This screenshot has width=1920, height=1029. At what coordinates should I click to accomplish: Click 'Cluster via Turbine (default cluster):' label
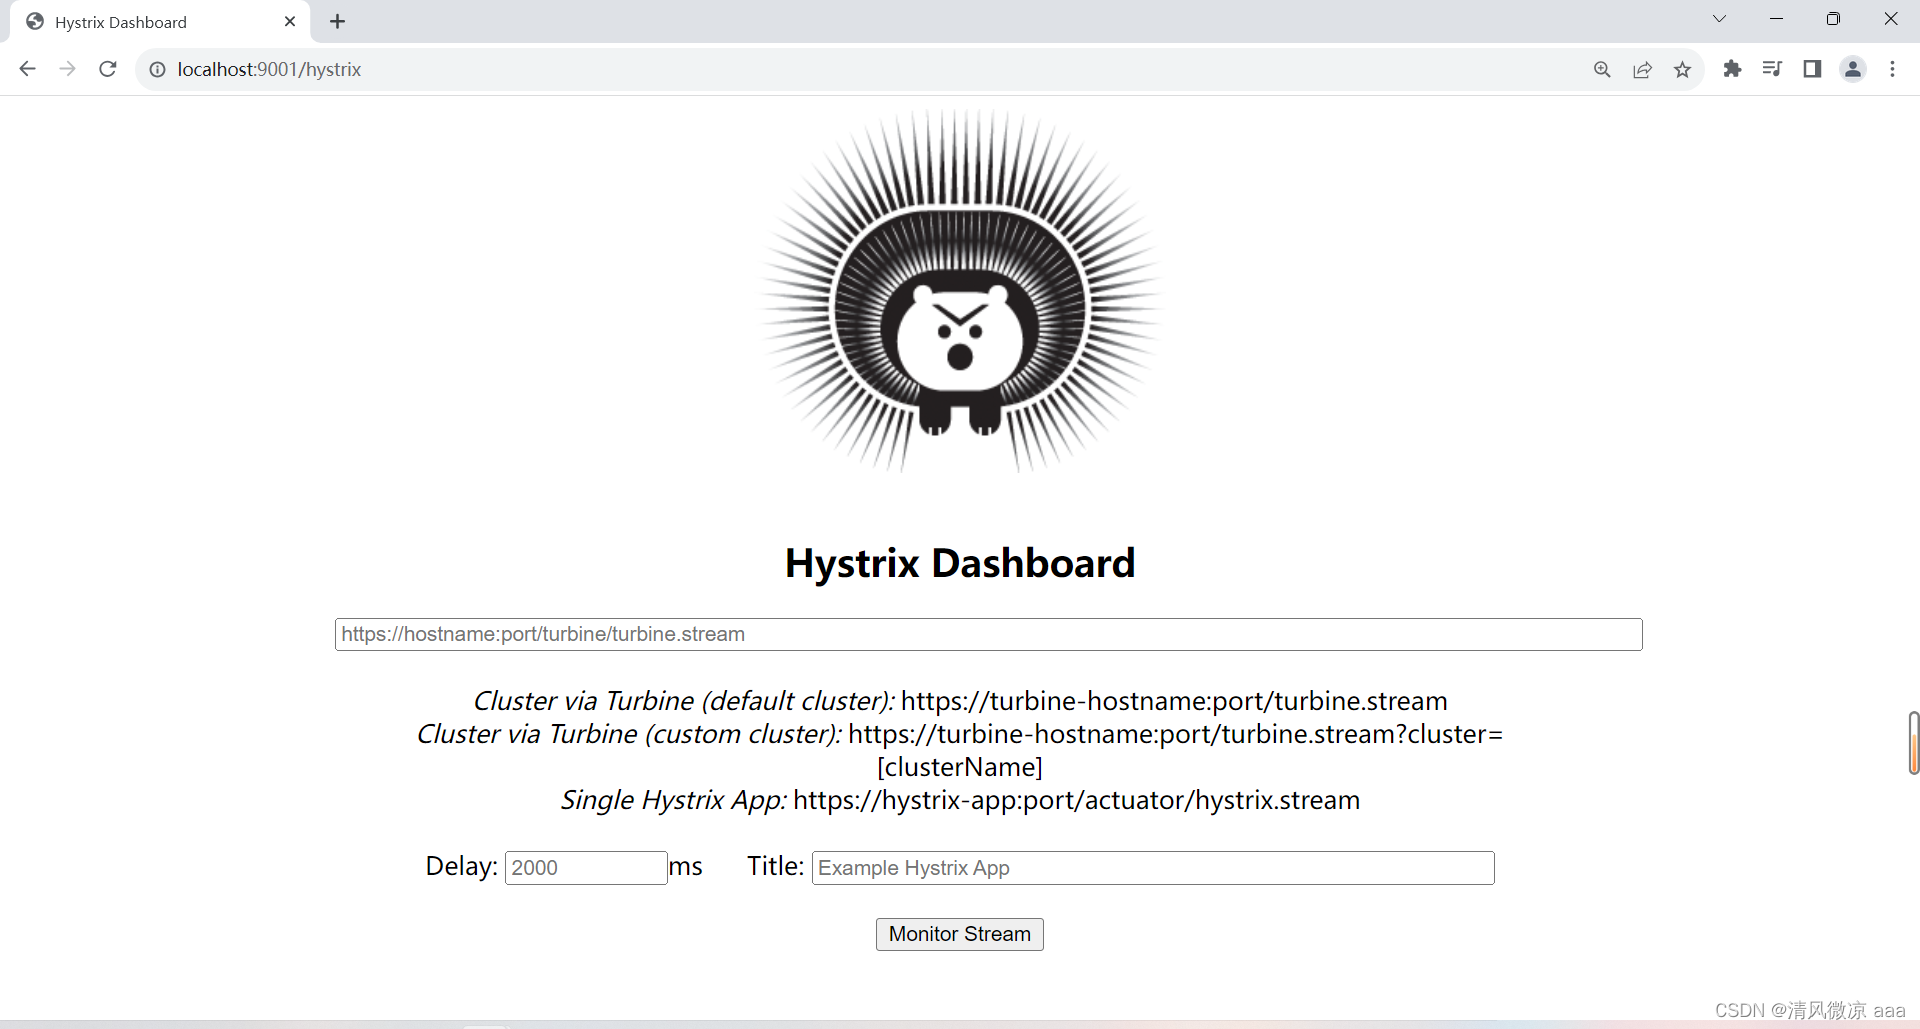tap(684, 701)
